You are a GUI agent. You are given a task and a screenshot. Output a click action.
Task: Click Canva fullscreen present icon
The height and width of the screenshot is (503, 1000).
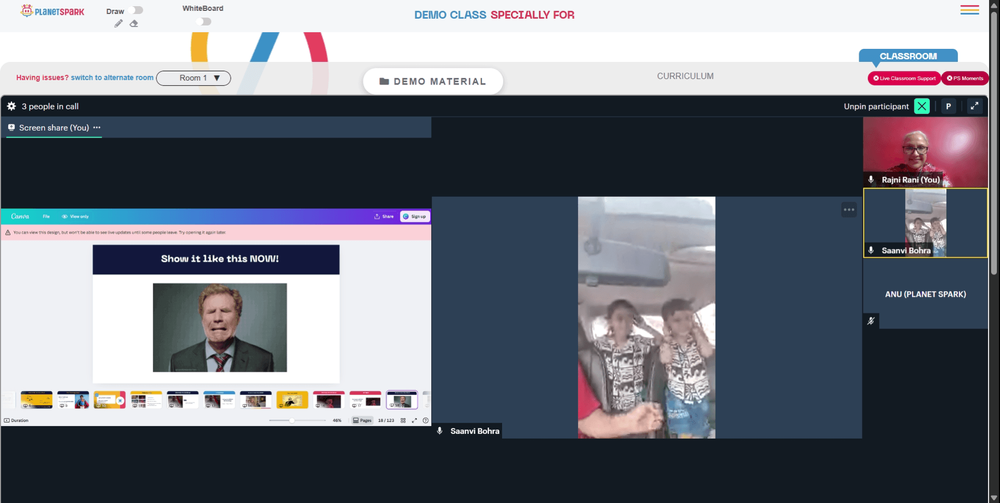click(x=415, y=421)
